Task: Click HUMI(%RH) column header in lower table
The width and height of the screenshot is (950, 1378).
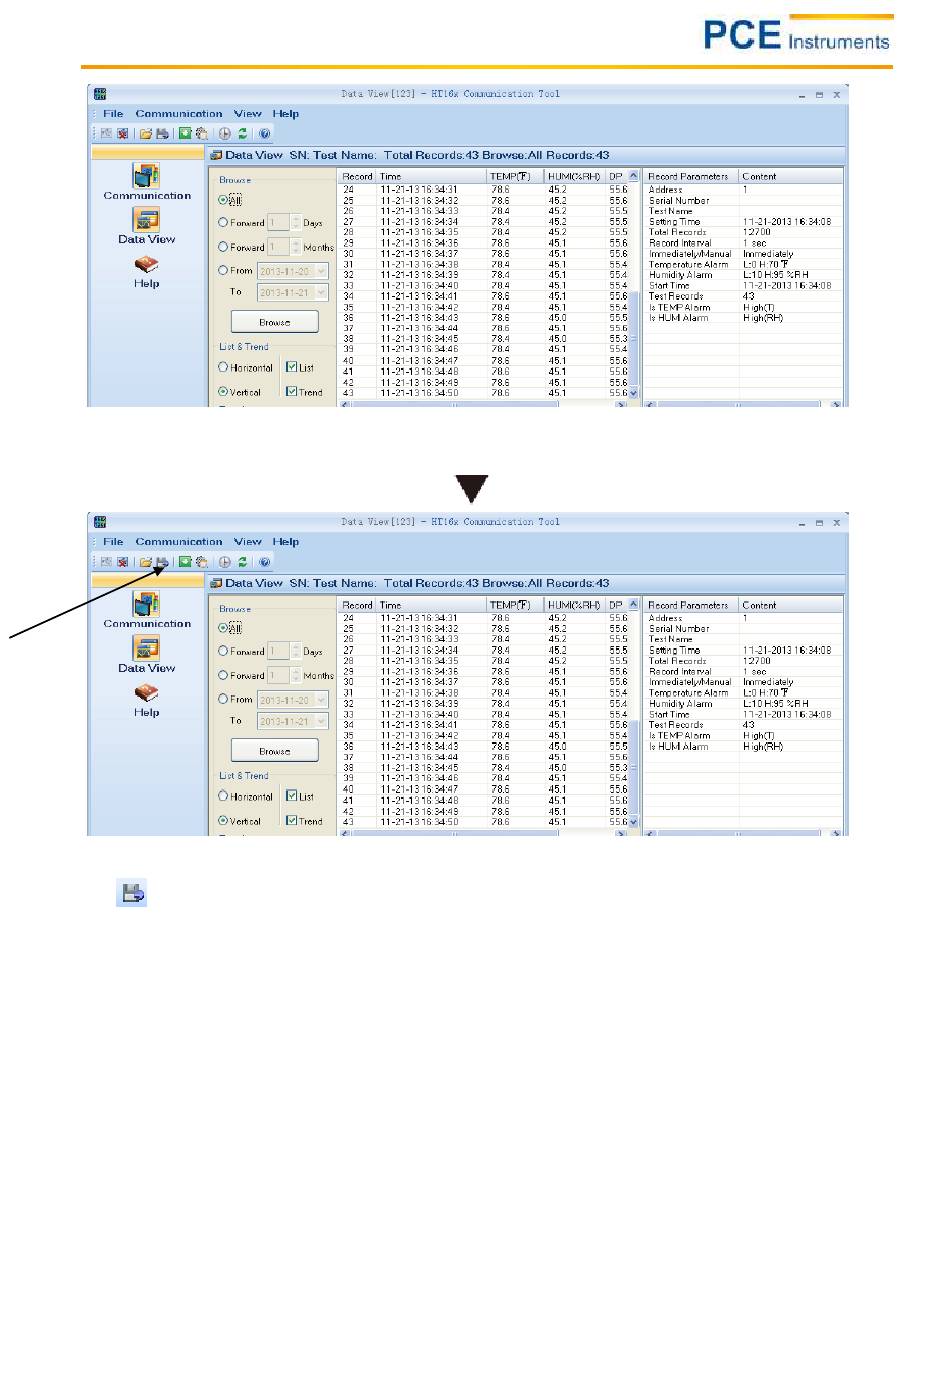Action: pyautogui.click(x=574, y=605)
